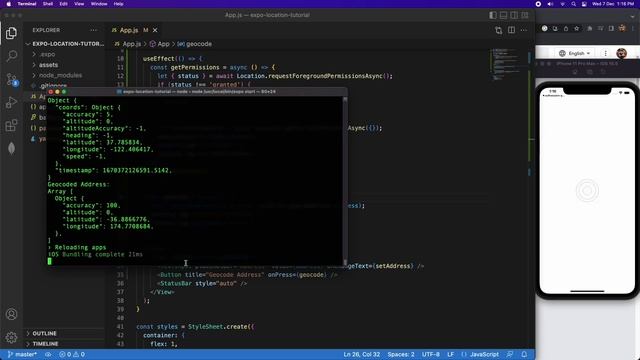Open the Window menu

99,4
